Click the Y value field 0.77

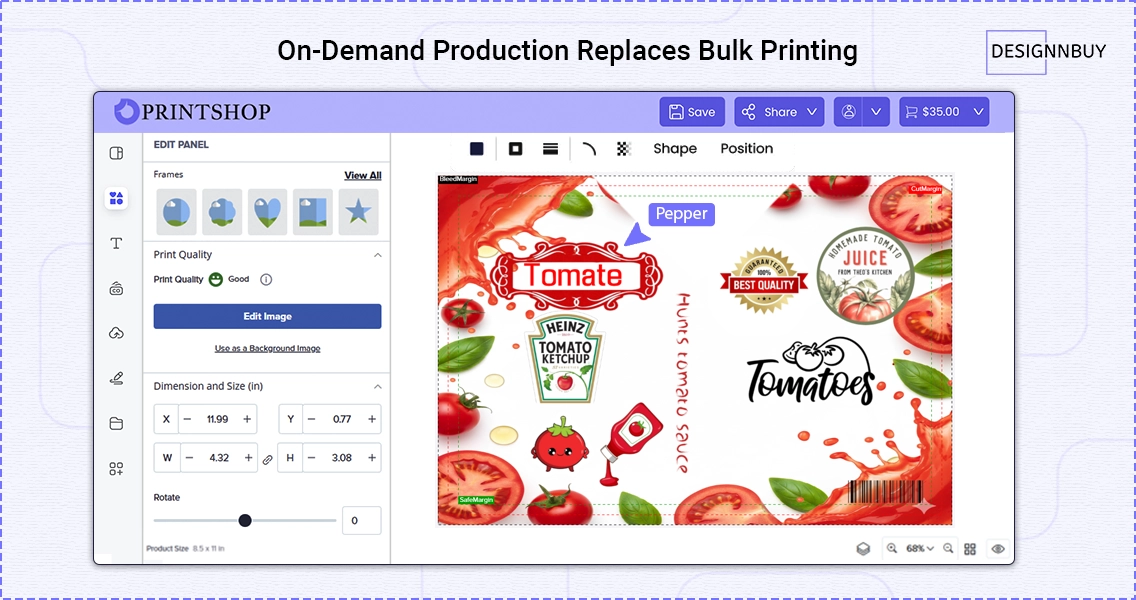(342, 419)
